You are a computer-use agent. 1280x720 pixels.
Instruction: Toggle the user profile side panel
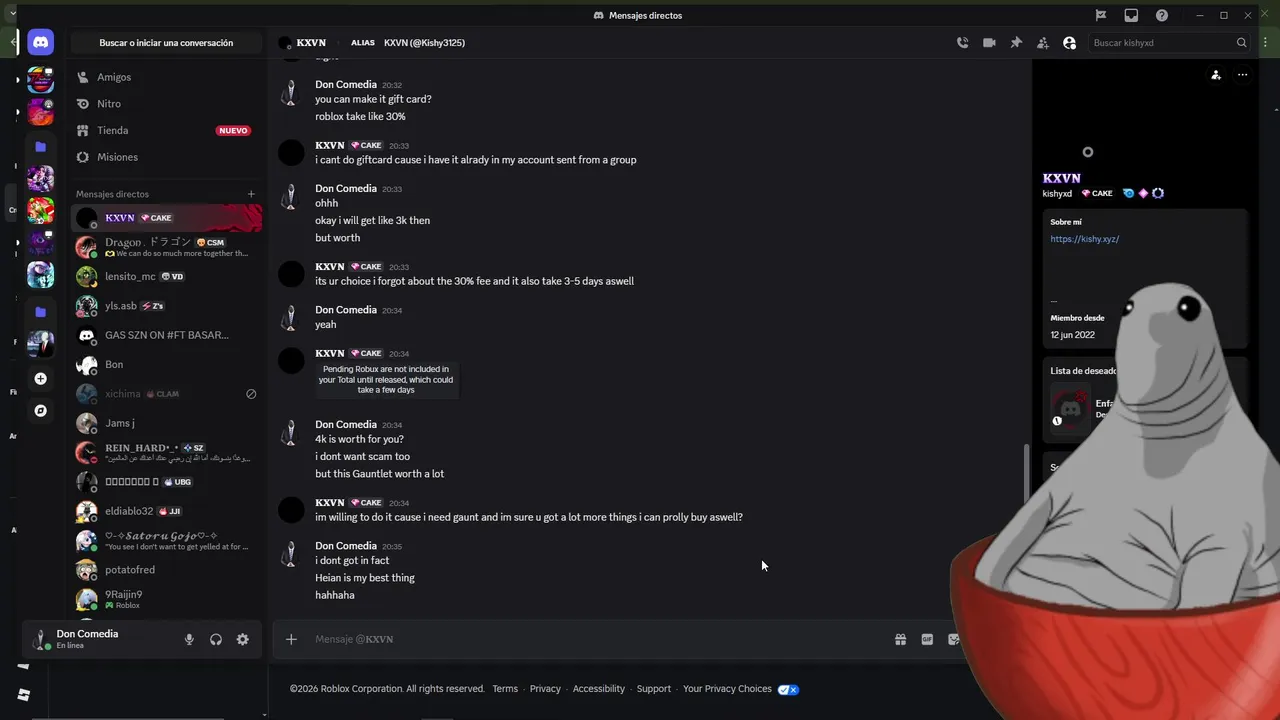pyautogui.click(x=1070, y=43)
